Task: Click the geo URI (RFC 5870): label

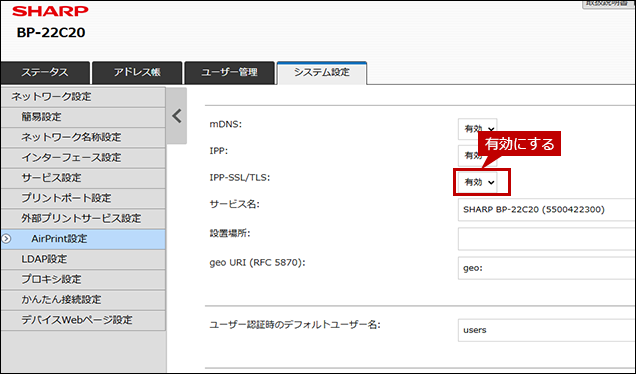Action: pyautogui.click(x=257, y=263)
